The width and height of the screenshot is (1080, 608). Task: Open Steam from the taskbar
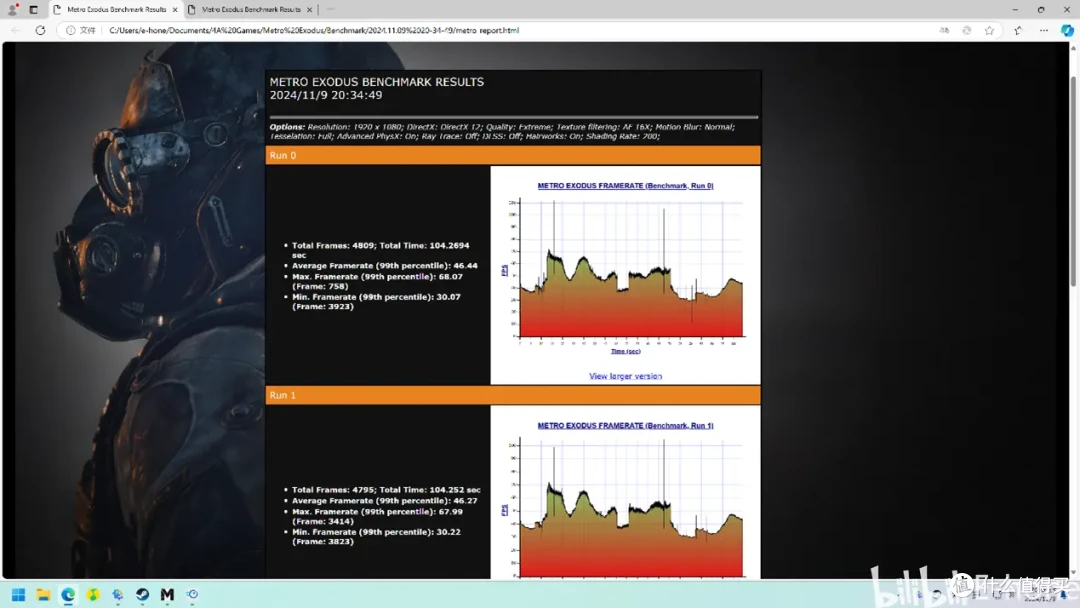pos(143,594)
